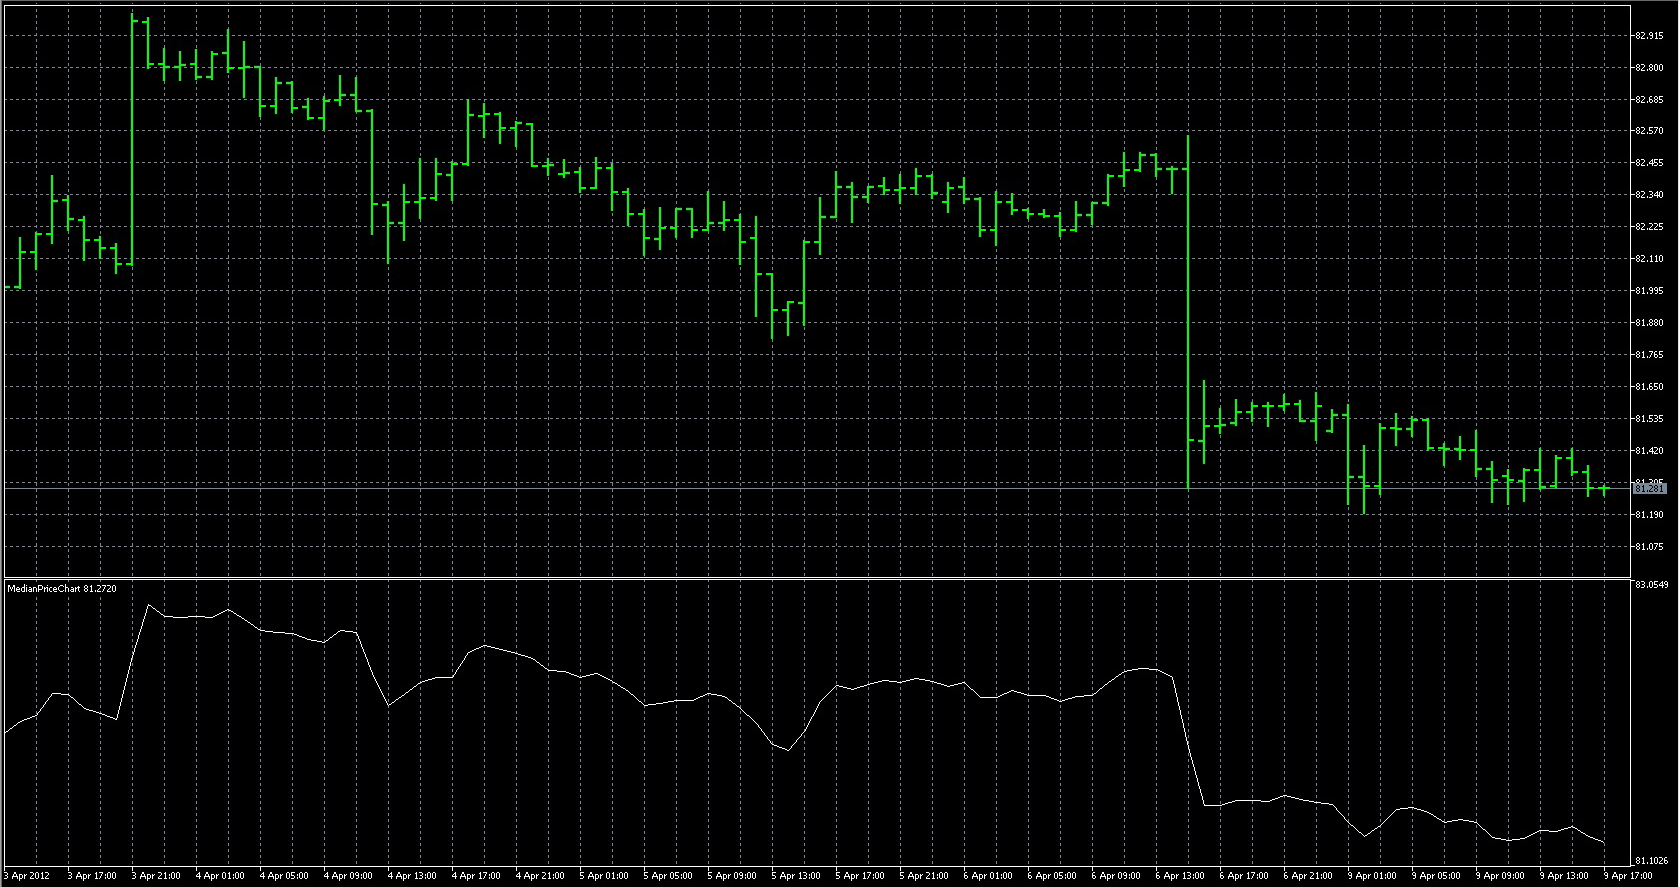
Task: Click the 82.915 price axis label
Action: (1649, 36)
